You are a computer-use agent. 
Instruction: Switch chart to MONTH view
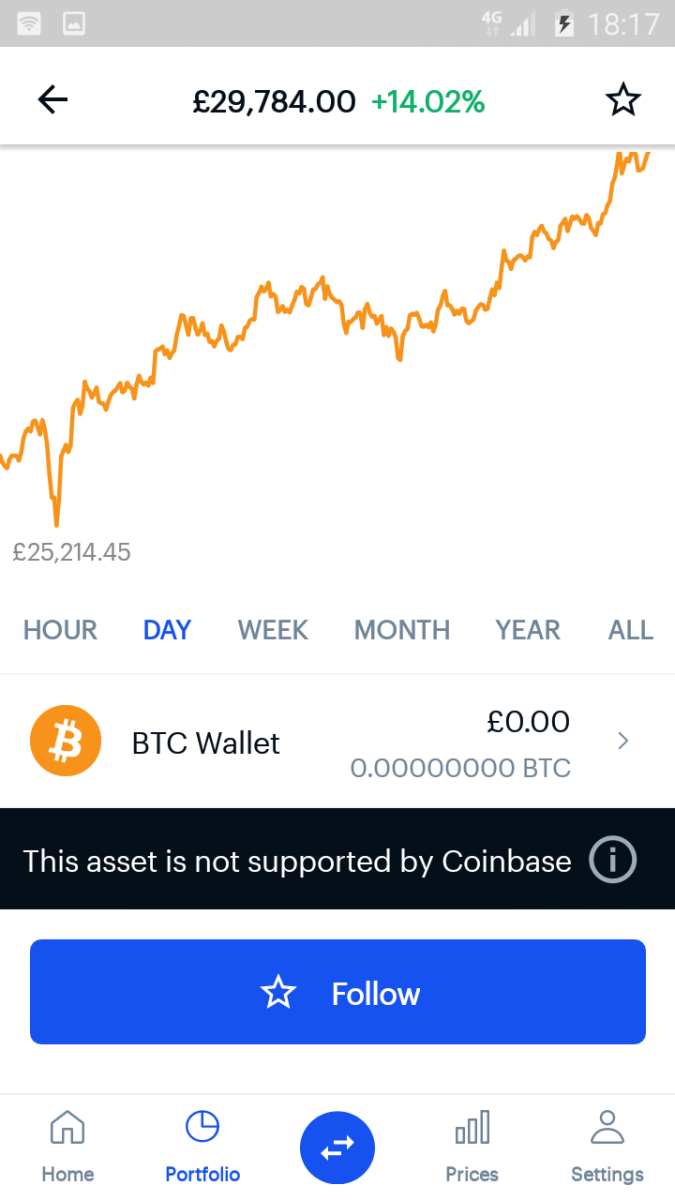click(401, 630)
